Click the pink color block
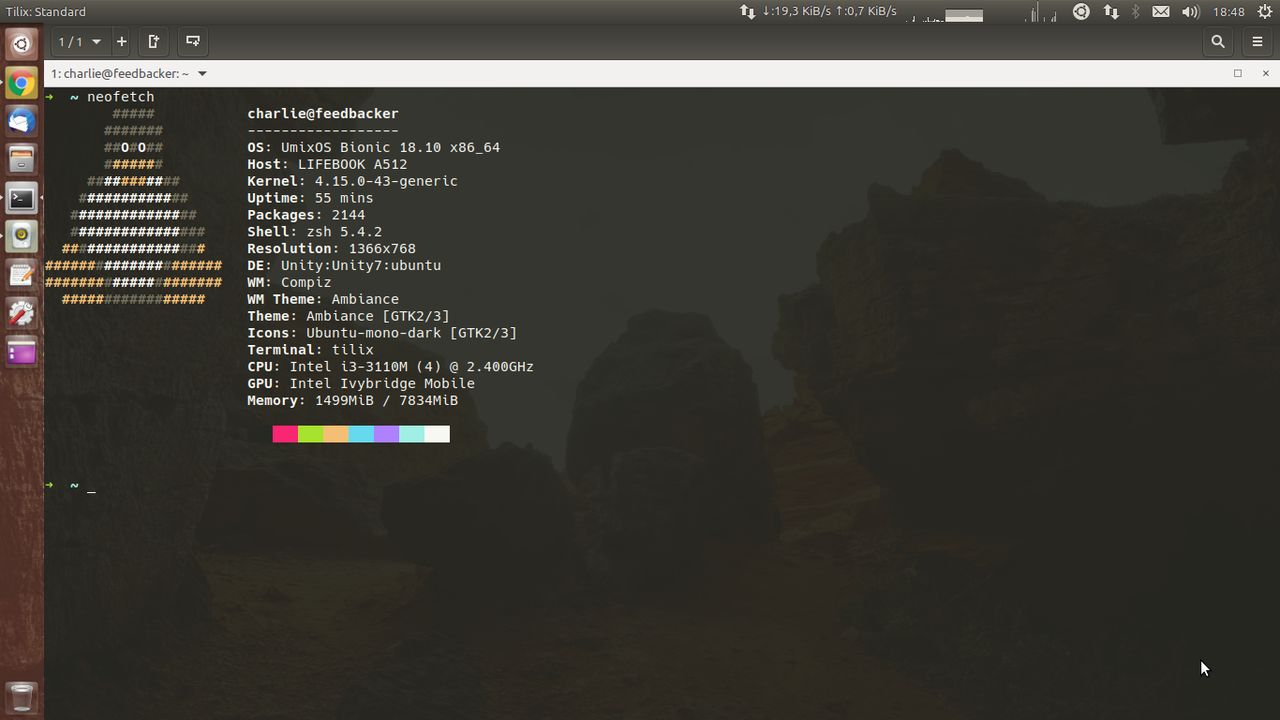This screenshot has width=1280, height=720. point(285,434)
